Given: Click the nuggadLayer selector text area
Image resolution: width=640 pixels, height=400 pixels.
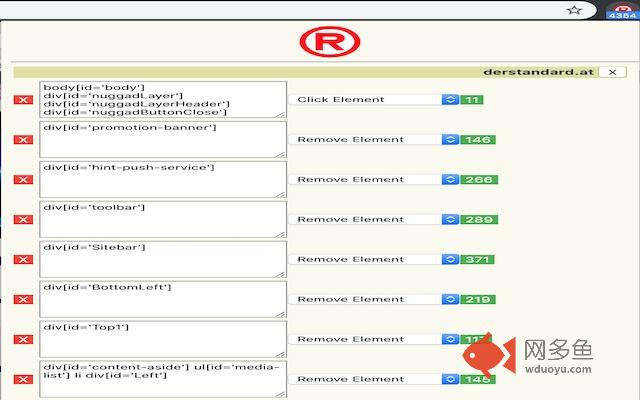Looking at the screenshot, I should pos(163,100).
